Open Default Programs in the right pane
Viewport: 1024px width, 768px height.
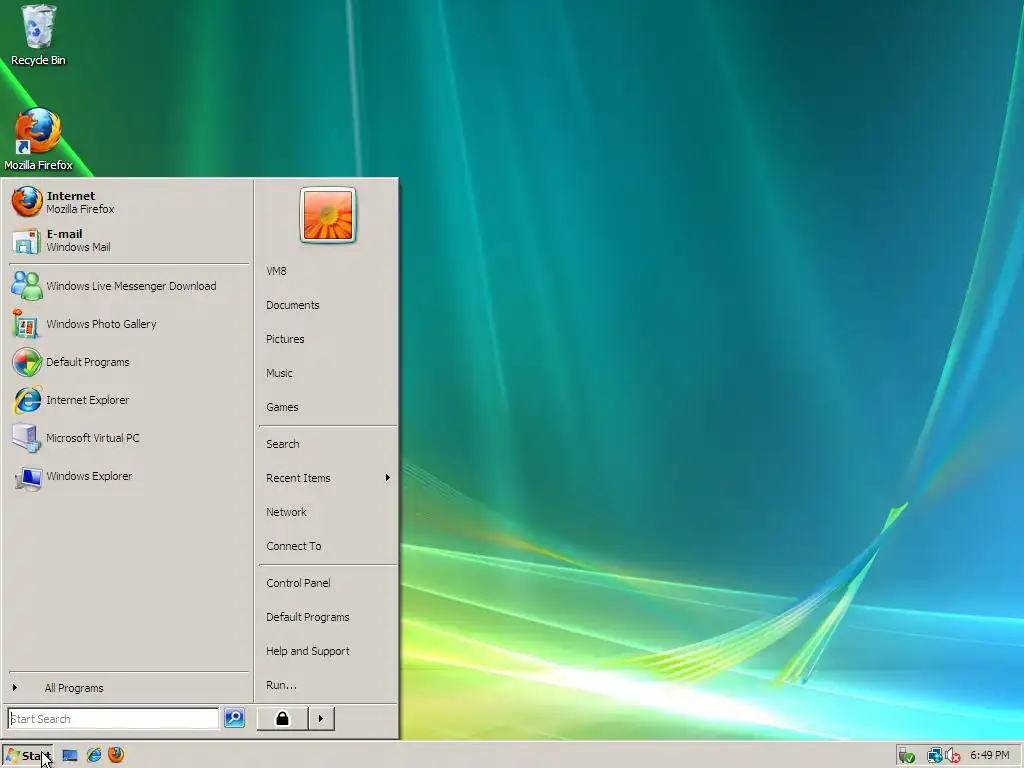pyautogui.click(x=328, y=617)
